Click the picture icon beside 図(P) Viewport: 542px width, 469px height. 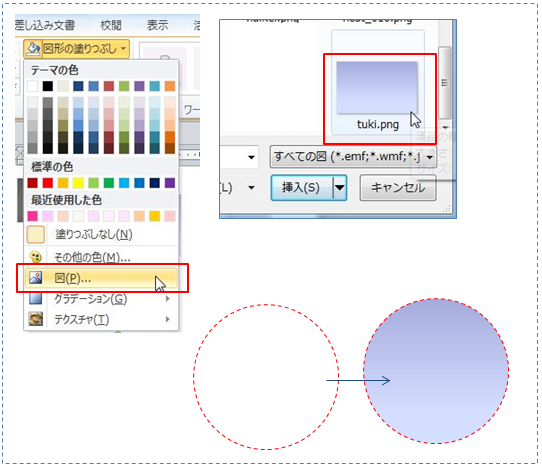[x=36, y=278]
